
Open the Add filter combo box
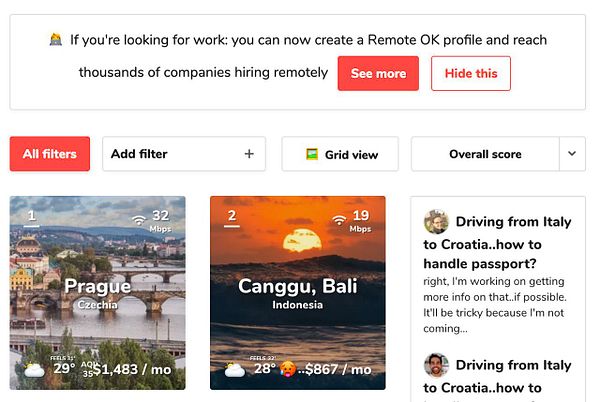[184, 154]
